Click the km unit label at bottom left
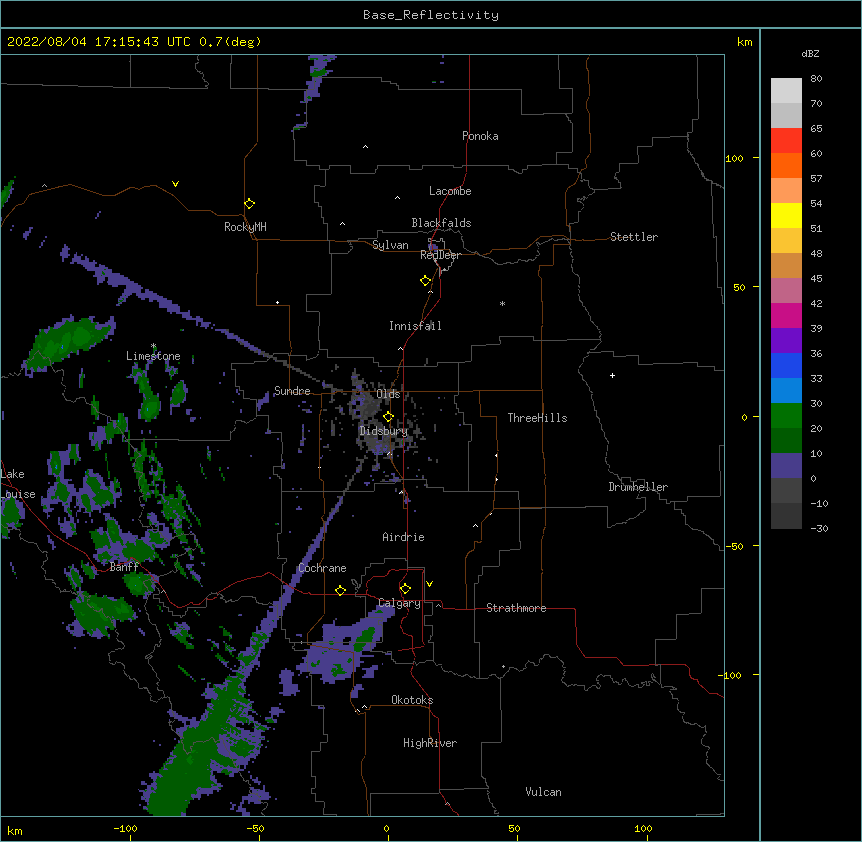 [x=15, y=831]
